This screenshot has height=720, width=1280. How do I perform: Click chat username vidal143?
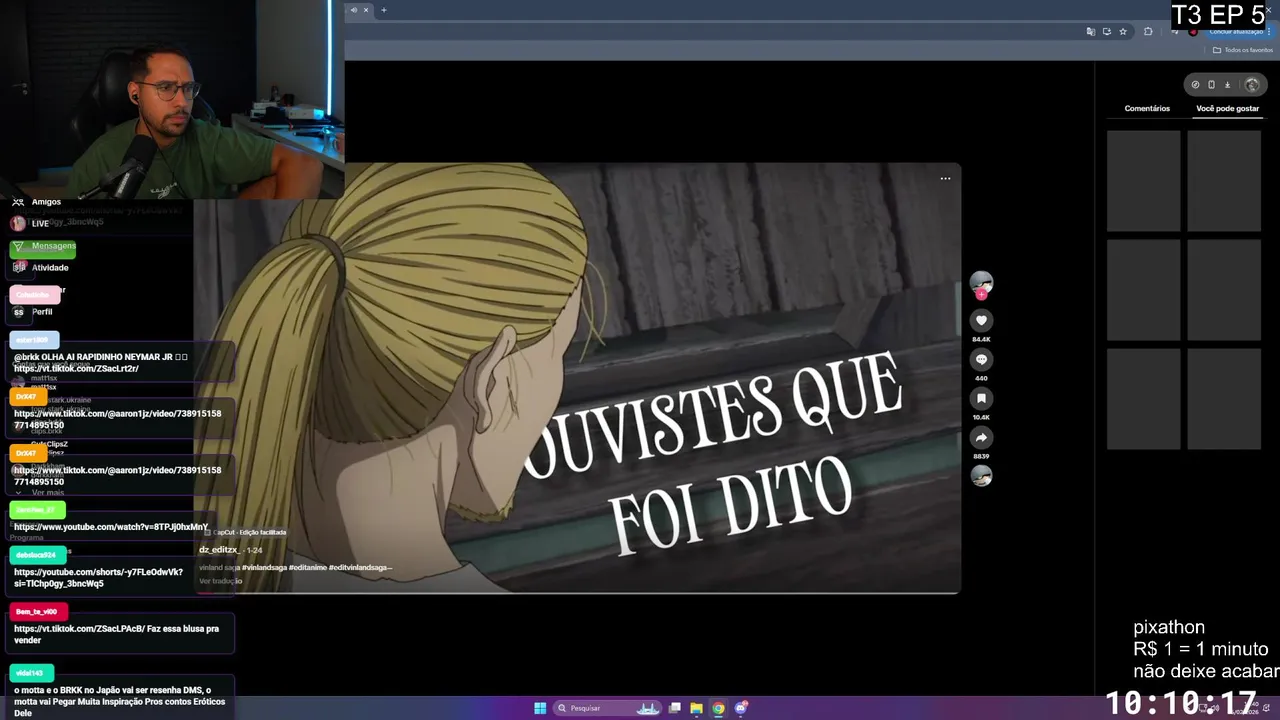30,673
